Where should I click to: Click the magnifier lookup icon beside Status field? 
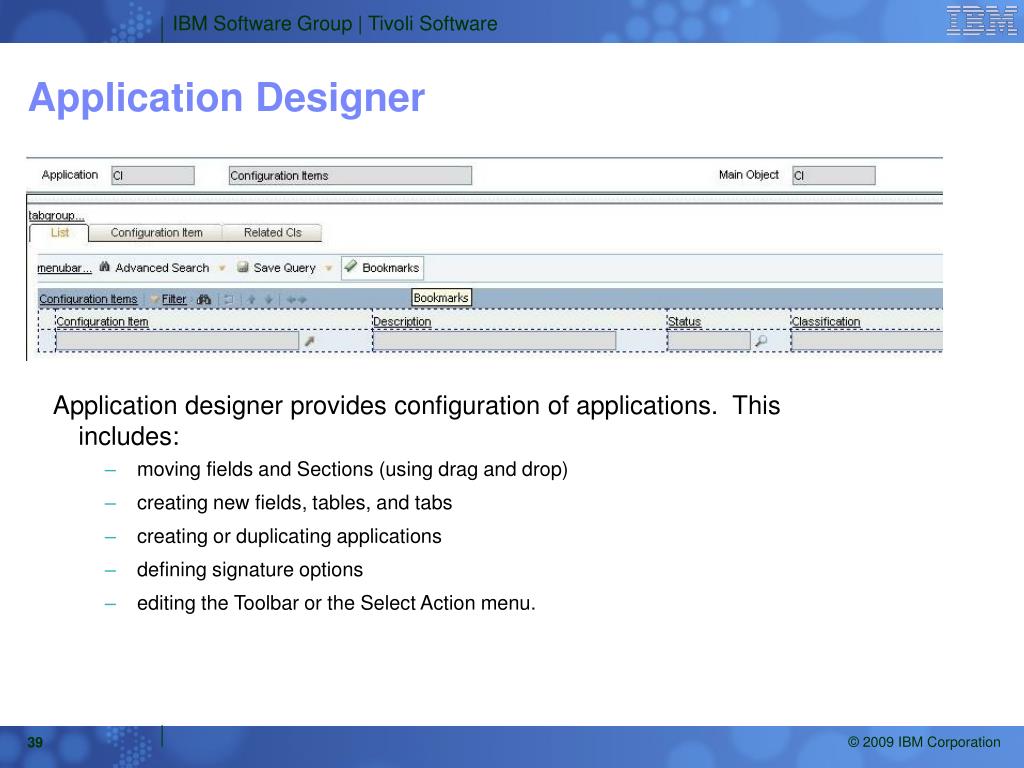(761, 341)
